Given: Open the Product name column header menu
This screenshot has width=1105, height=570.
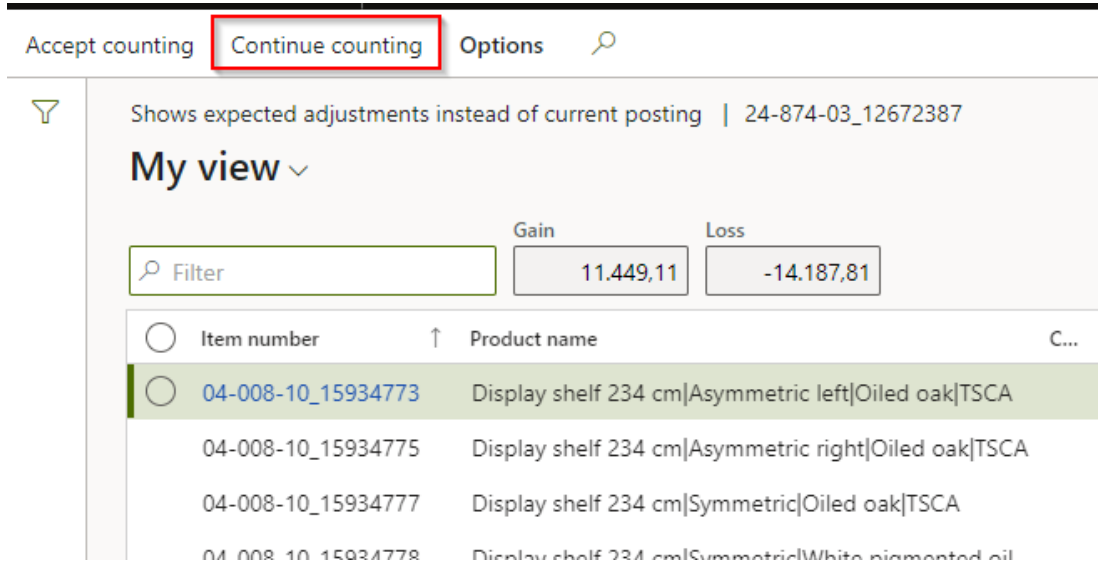Looking at the screenshot, I should click(x=533, y=339).
